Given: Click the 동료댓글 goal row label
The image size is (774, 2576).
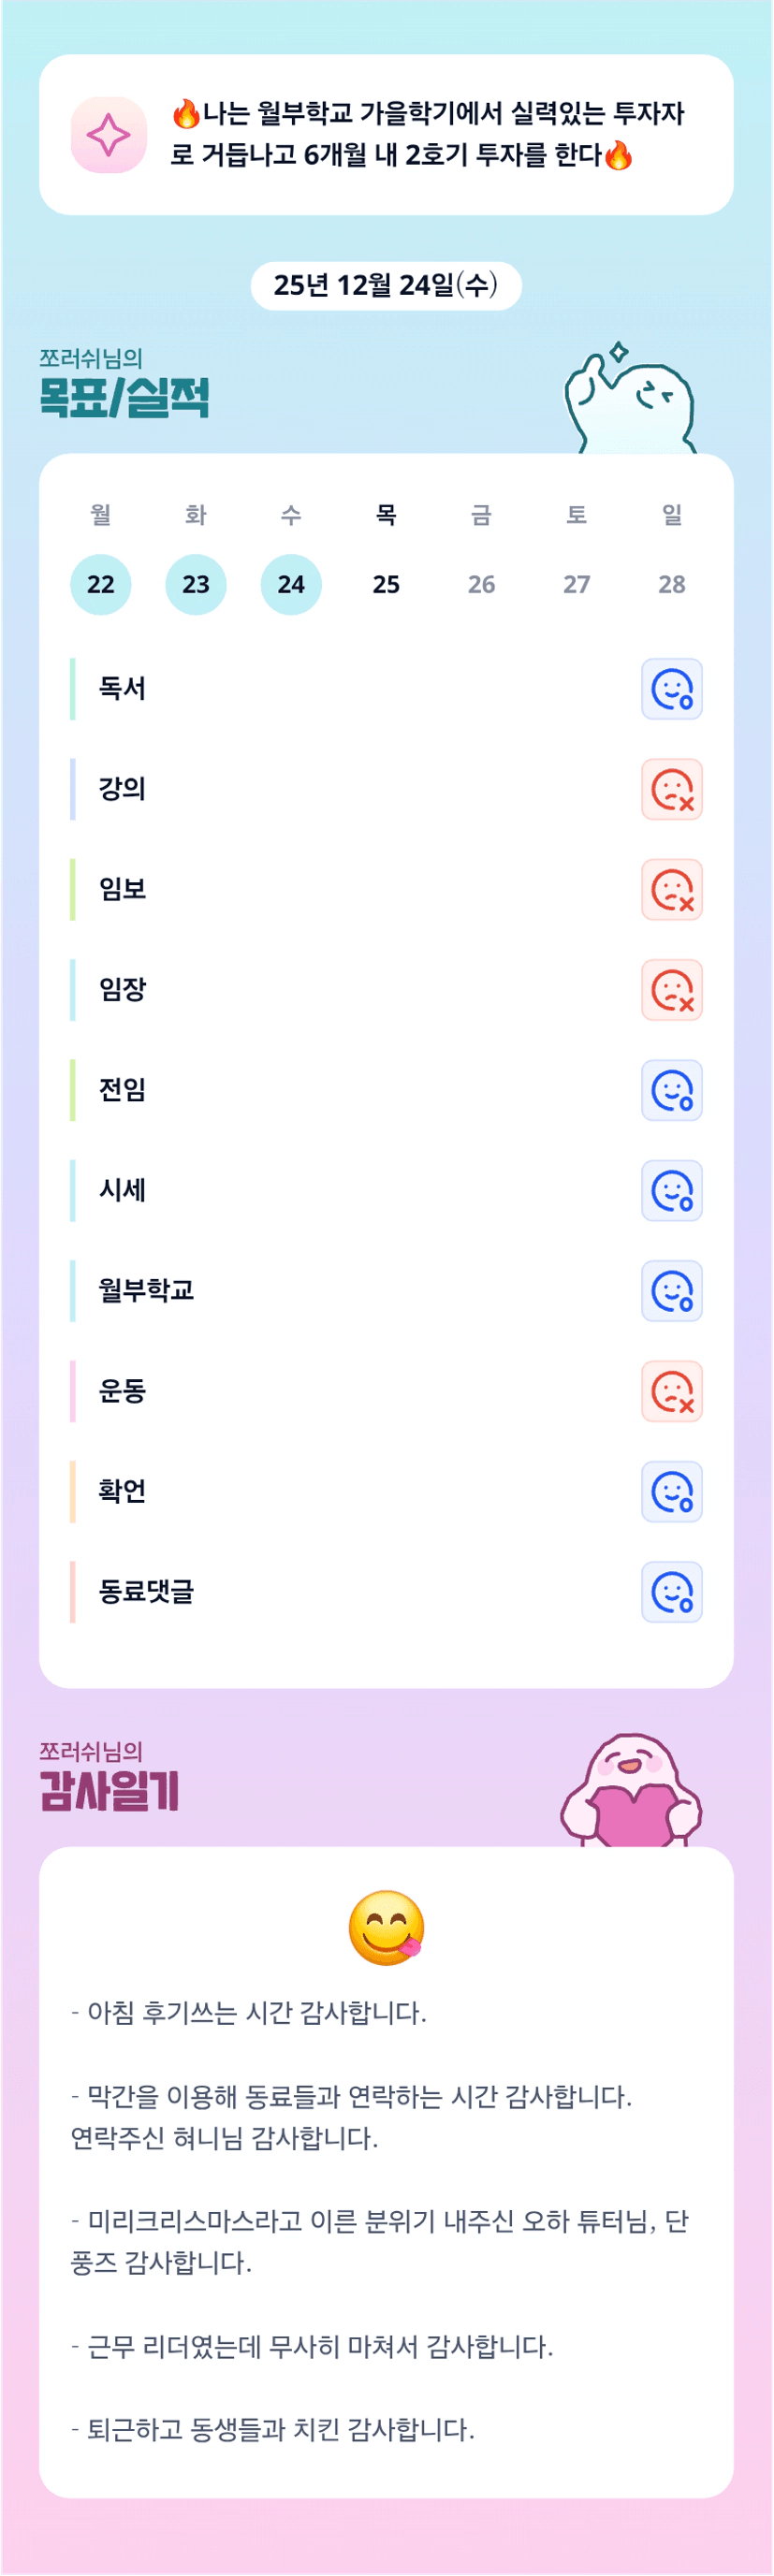Looking at the screenshot, I should click(x=146, y=1591).
